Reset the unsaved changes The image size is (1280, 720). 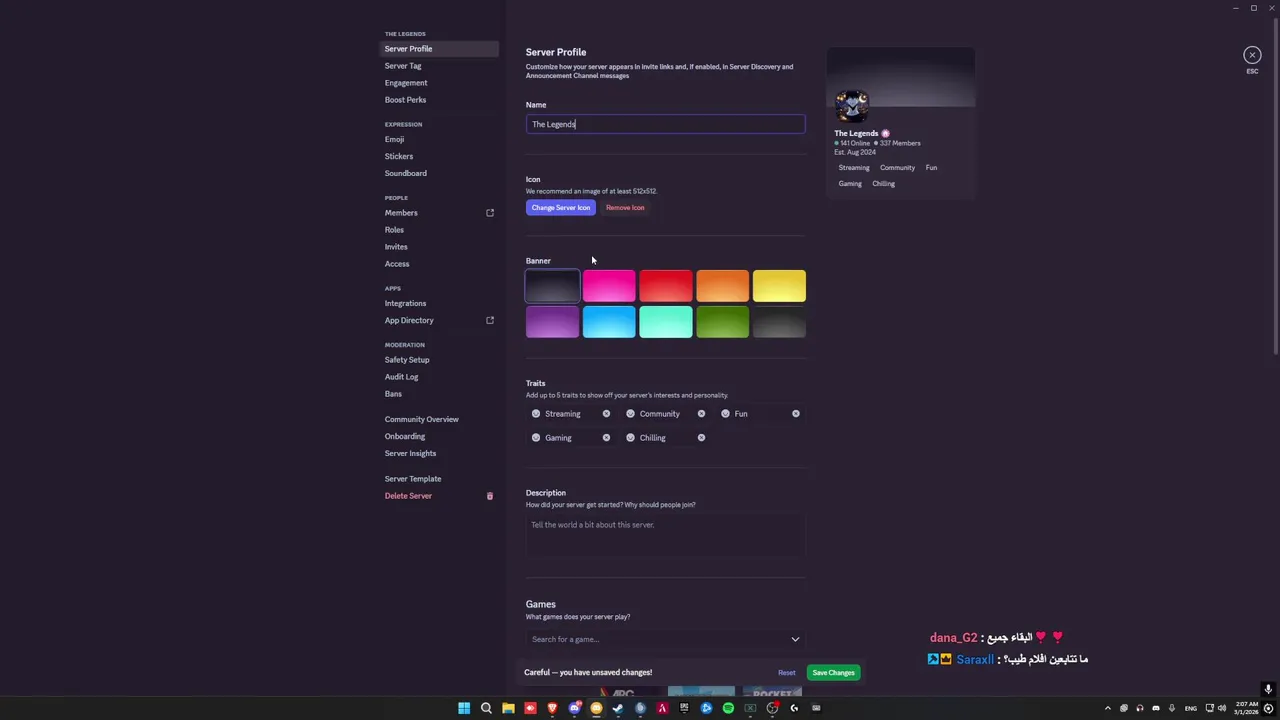[787, 673]
